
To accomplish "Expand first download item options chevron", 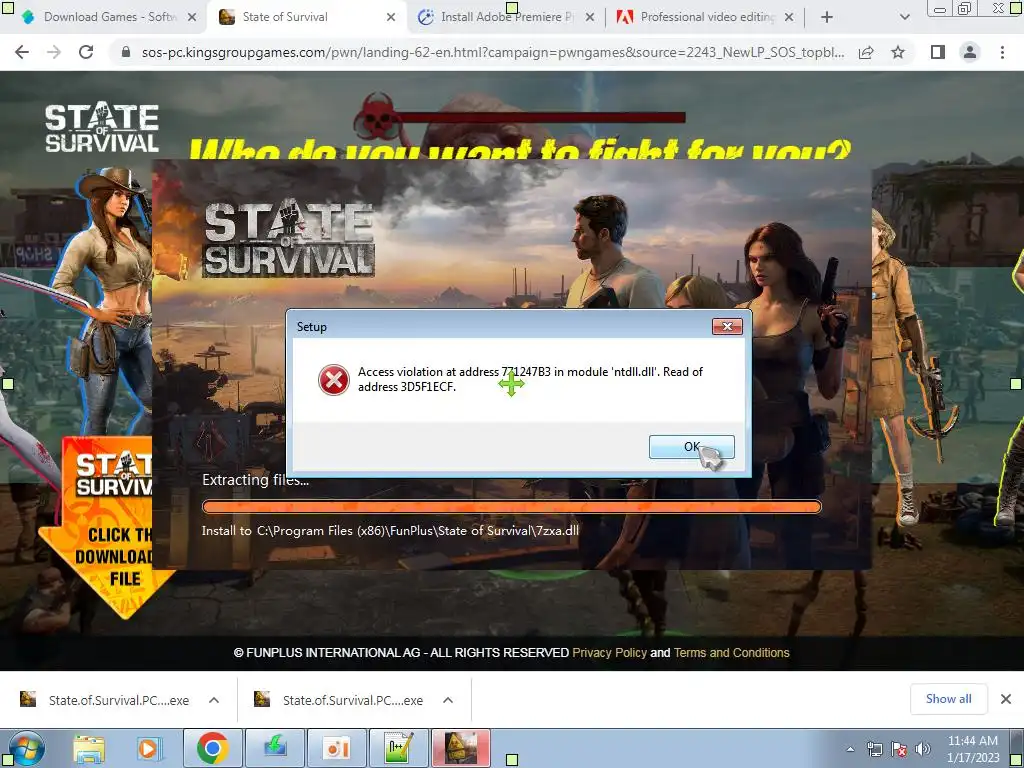I will pos(214,700).
